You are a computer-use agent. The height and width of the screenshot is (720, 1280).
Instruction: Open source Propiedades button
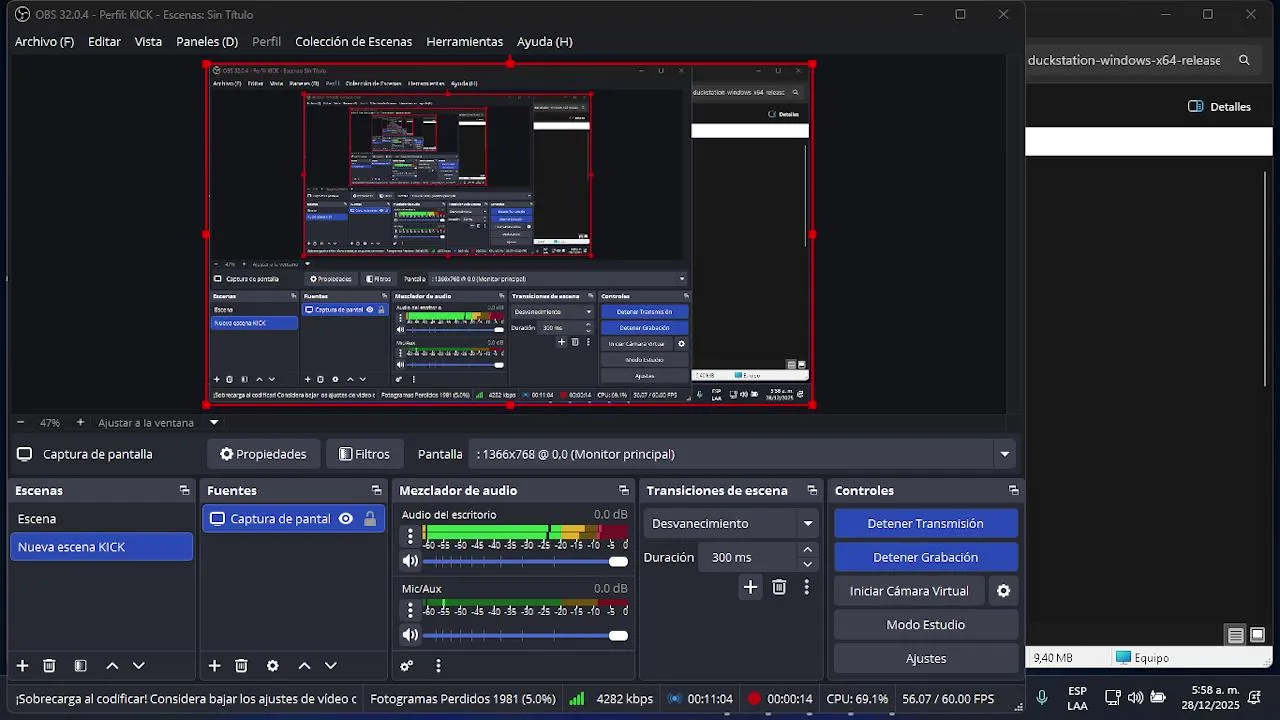[263, 454]
